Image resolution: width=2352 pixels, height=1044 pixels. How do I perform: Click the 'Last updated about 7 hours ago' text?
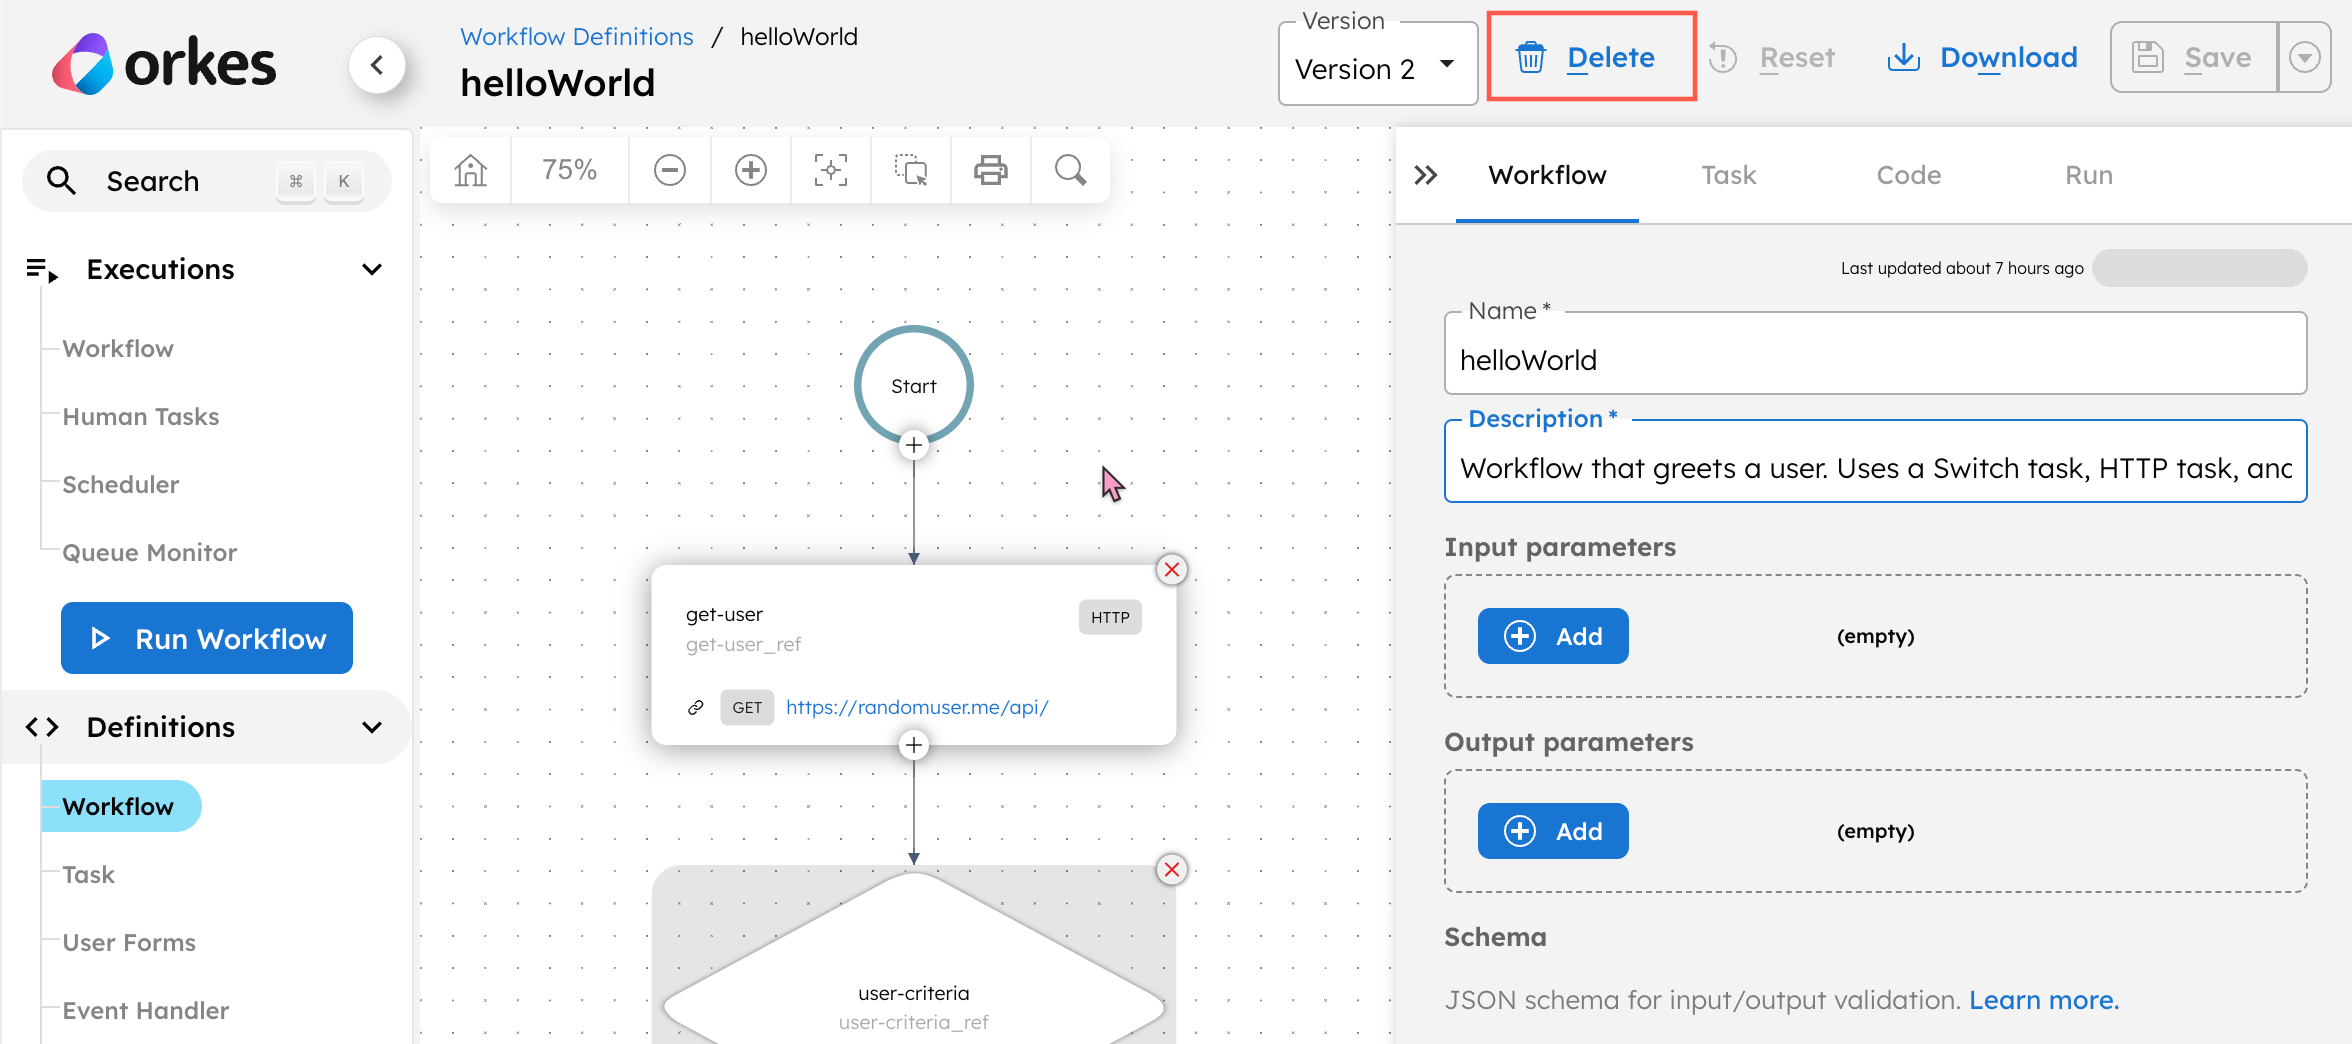[1962, 268]
